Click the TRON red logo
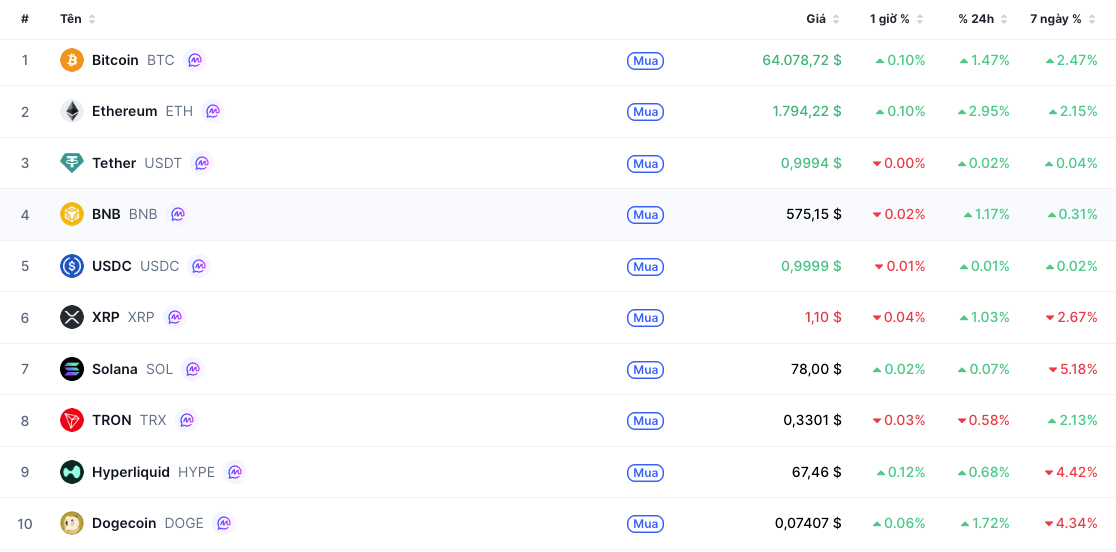 [72, 420]
